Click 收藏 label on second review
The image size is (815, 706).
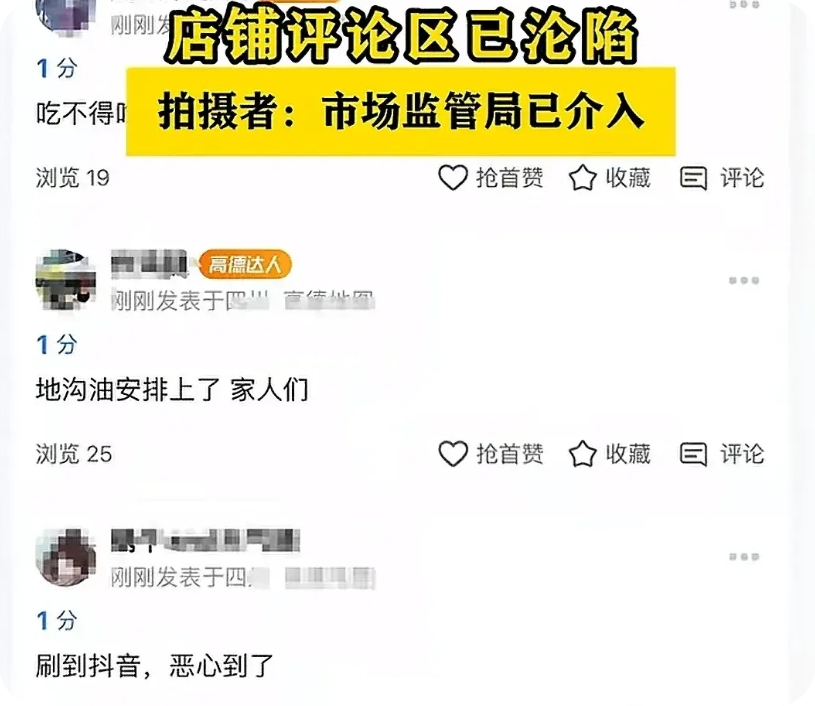click(x=628, y=454)
